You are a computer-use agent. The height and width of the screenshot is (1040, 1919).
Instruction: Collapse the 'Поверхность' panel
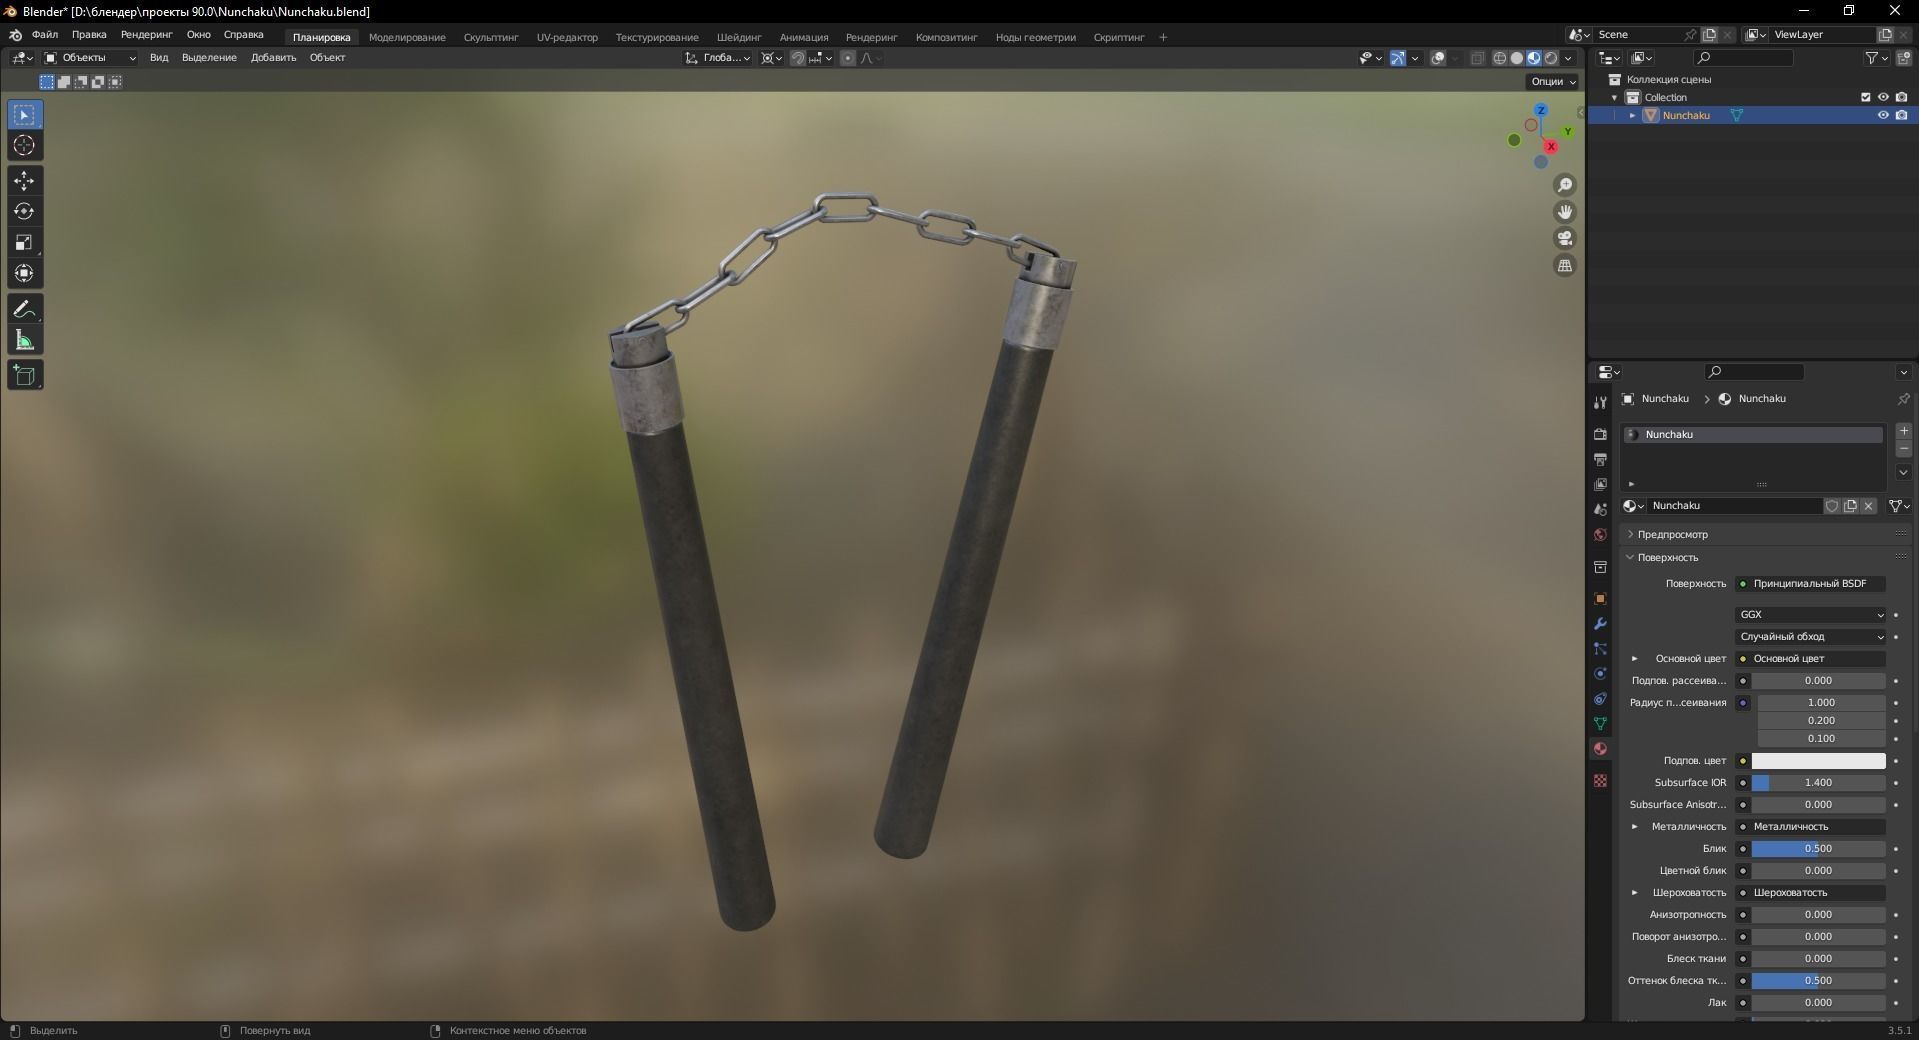coord(1667,558)
